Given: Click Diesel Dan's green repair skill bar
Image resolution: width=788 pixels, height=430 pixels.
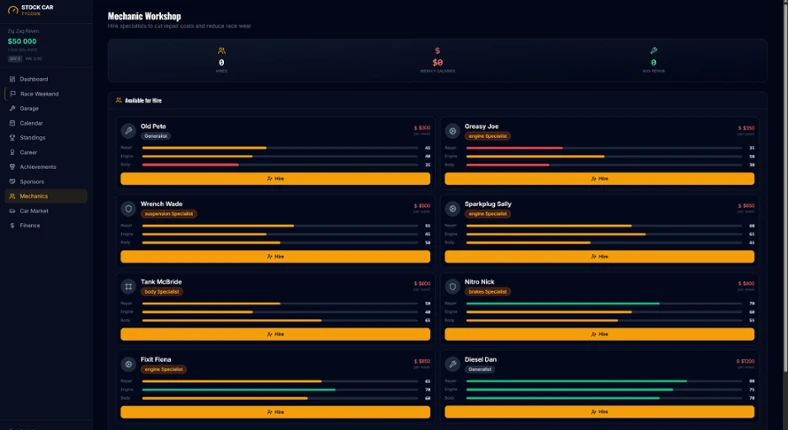Looking at the screenshot, I should [576, 381].
